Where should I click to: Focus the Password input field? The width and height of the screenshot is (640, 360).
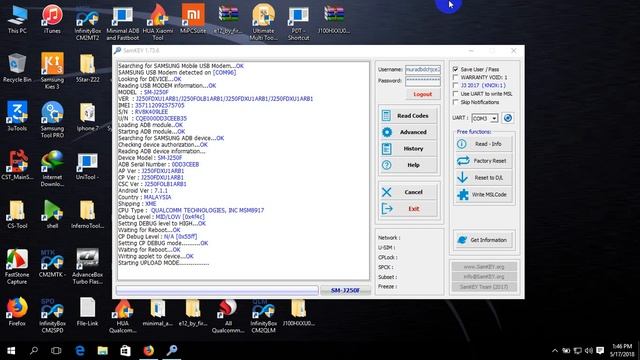click(x=422, y=81)
